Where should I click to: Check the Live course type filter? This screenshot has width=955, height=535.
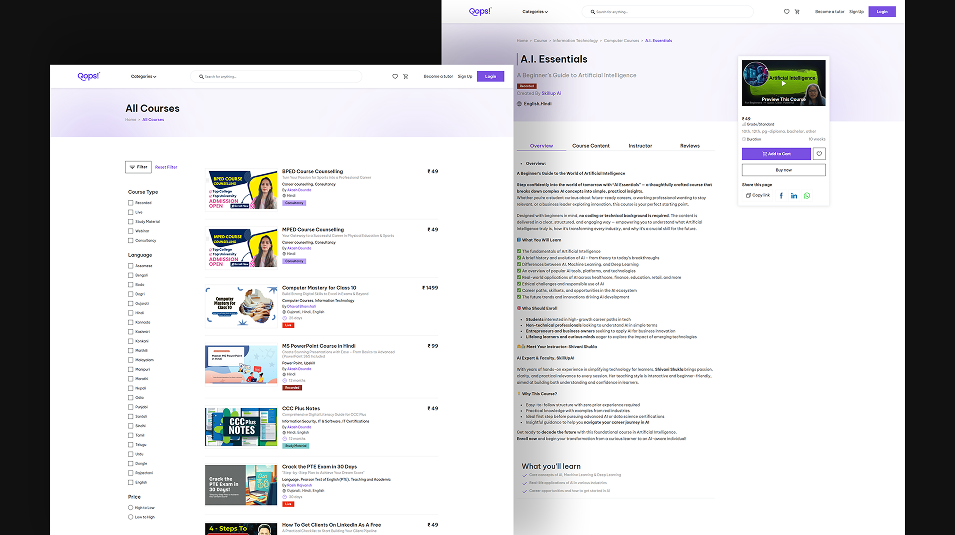130,212
